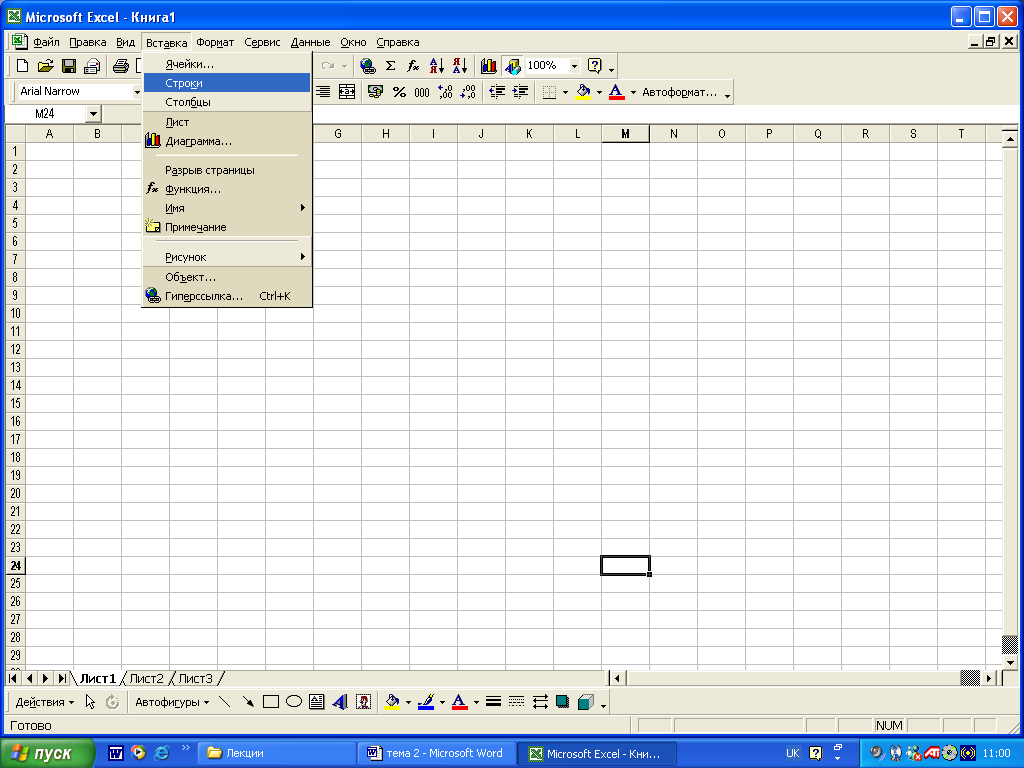Select the Oval drawing tool
The height and width of the screenshot is (768, 1024).
(294, 703)
